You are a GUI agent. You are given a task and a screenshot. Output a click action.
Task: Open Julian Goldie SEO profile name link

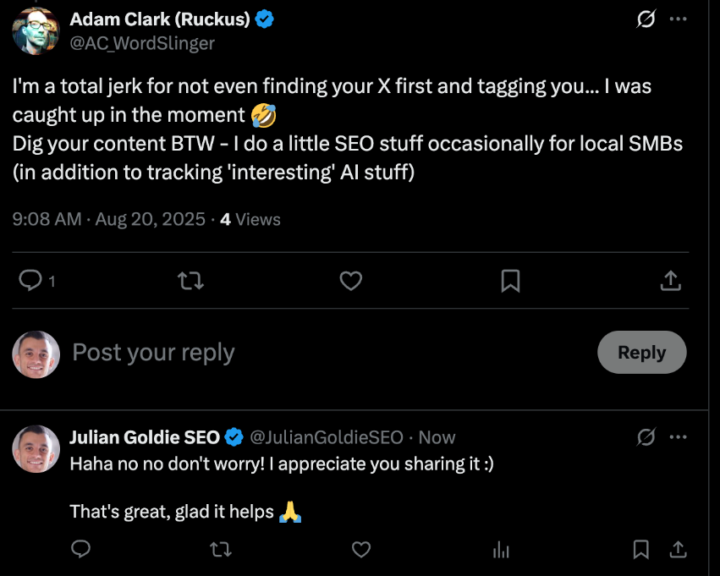point(145,437)
